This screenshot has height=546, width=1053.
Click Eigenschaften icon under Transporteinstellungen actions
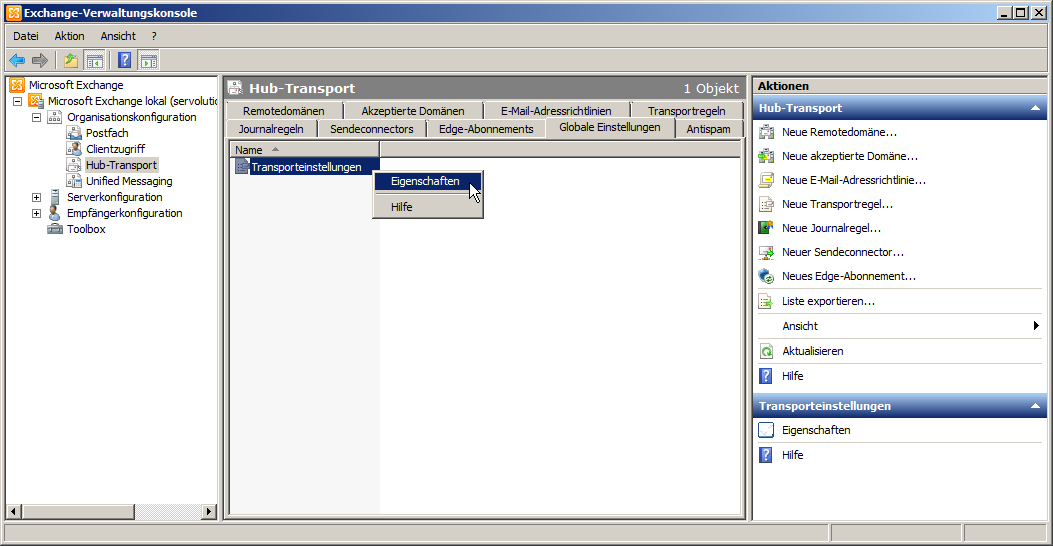coord(766,430)
